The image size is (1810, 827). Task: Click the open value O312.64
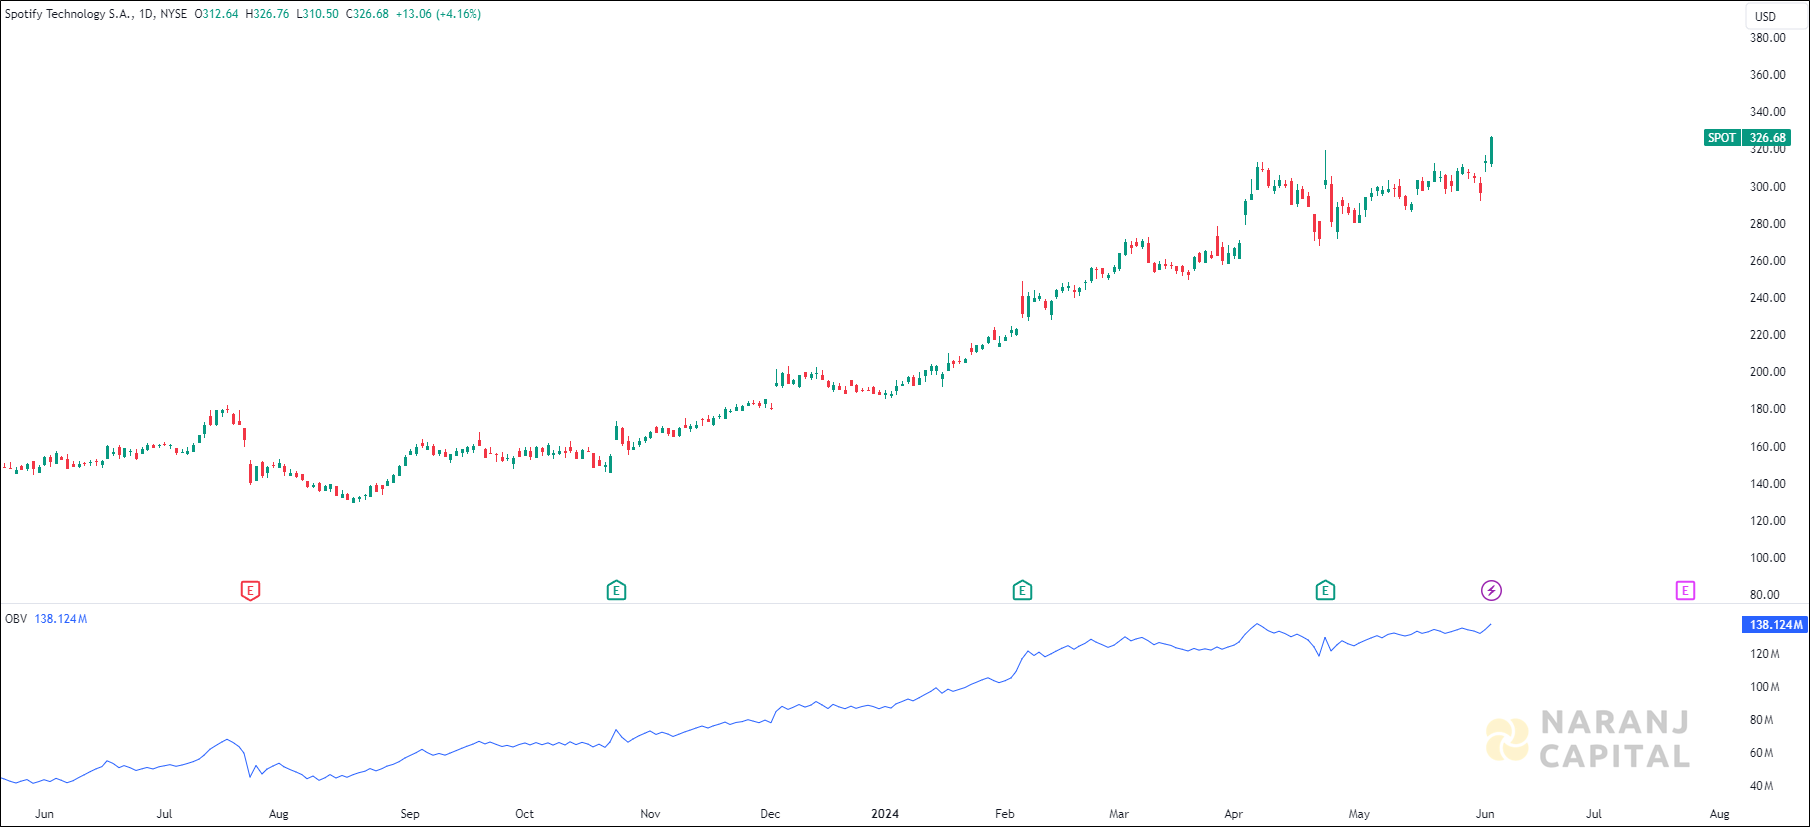216,14
